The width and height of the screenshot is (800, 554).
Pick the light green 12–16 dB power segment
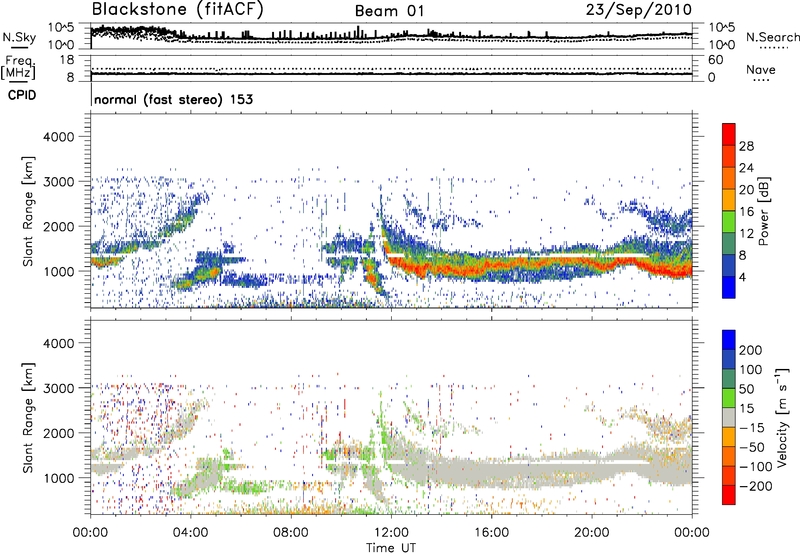coord(729,222)
